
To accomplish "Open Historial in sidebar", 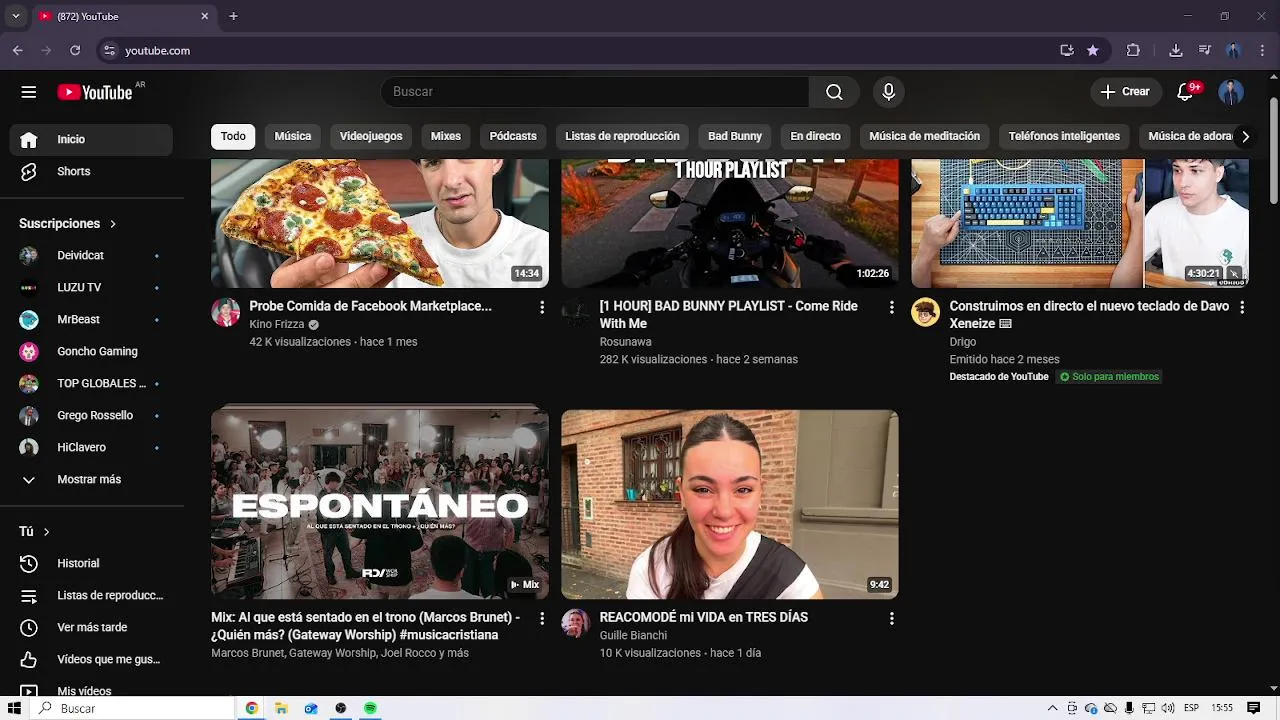I will coord(92,564).
